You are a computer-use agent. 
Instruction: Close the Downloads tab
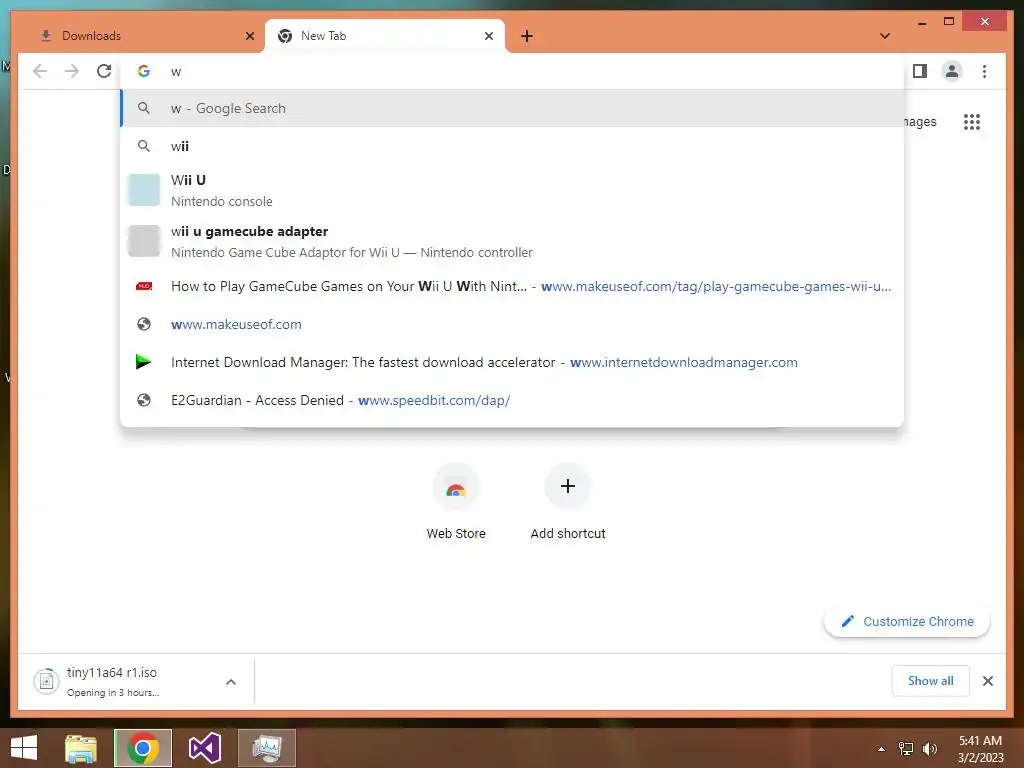[x=249, y=36]
